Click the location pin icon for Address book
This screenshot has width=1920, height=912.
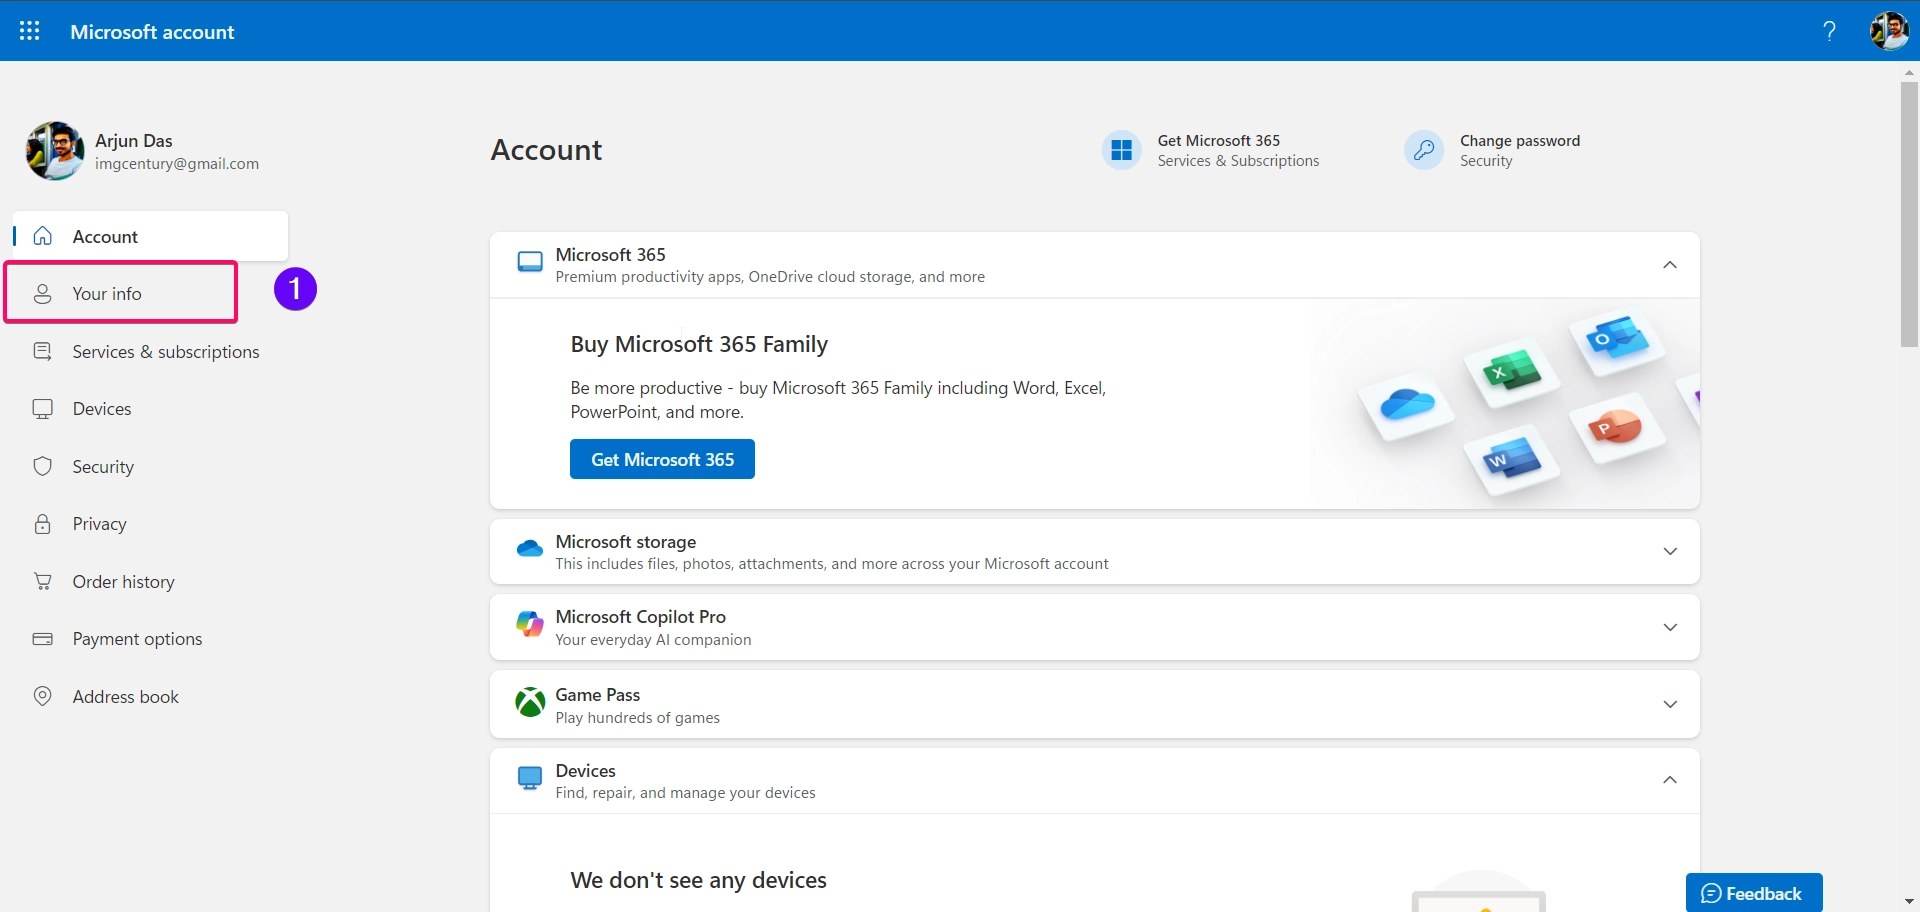pos(43,696)
